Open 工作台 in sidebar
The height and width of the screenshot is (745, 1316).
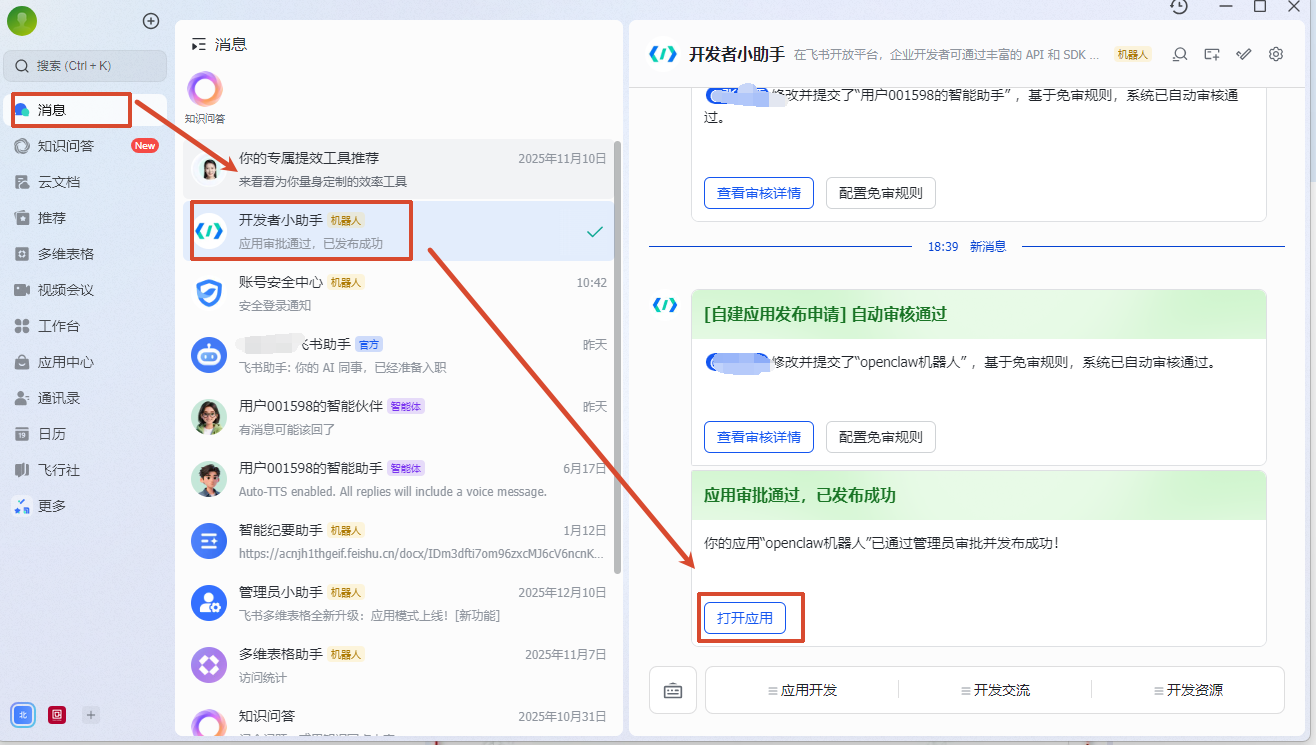pos(84,326)
